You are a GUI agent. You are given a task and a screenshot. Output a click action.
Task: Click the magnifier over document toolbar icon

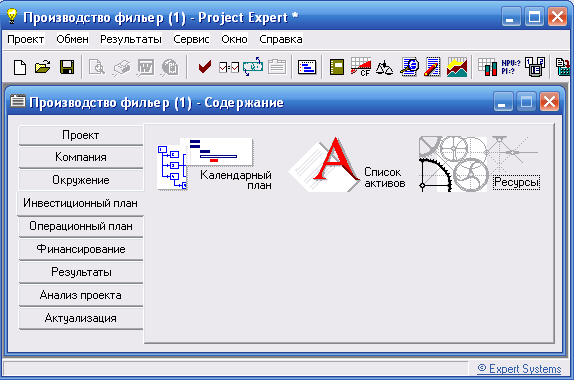click(409, 67)
